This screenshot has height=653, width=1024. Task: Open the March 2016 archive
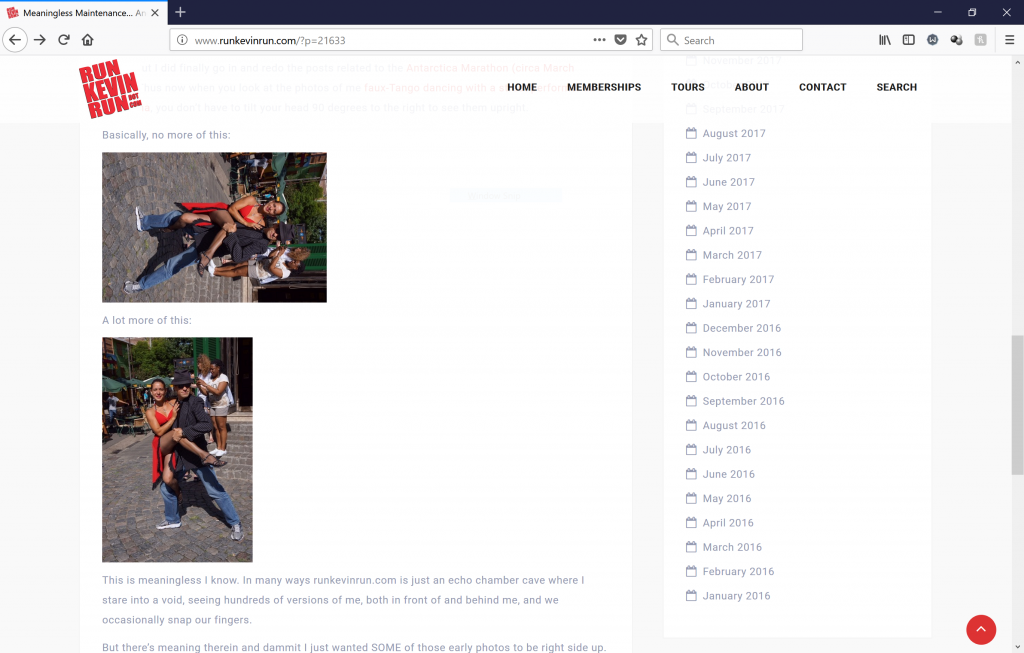[731, 547]
